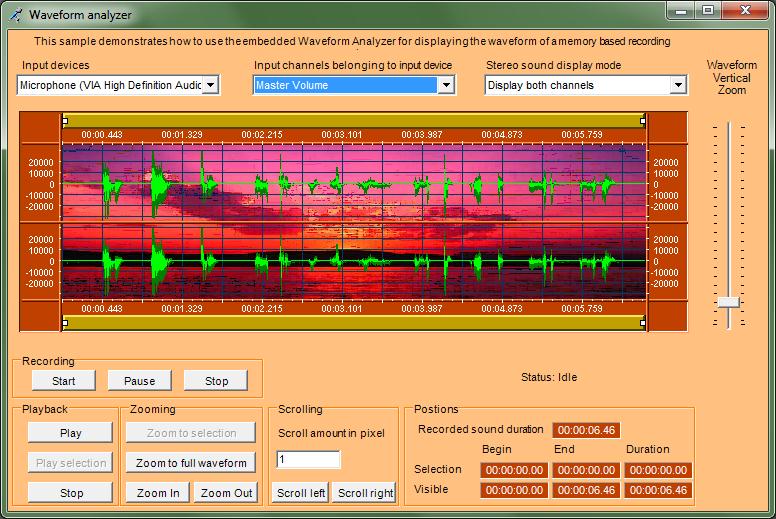Click the Waveform Vertical Zoom slider handle
Screen dimensions: 776x519
(729, 302)
